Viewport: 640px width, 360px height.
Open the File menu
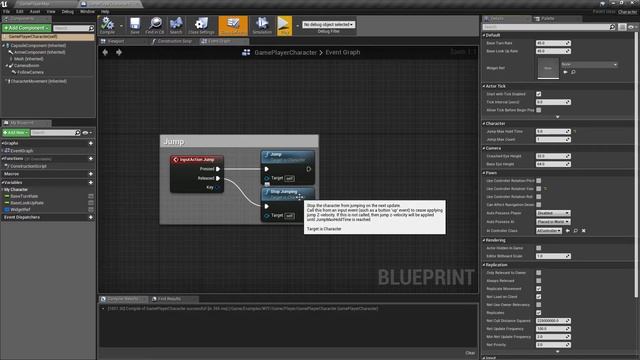click(x=6, y=12)
